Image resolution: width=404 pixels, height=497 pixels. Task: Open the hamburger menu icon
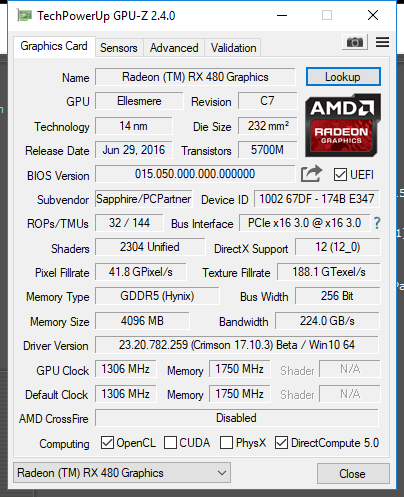point(382,42)
